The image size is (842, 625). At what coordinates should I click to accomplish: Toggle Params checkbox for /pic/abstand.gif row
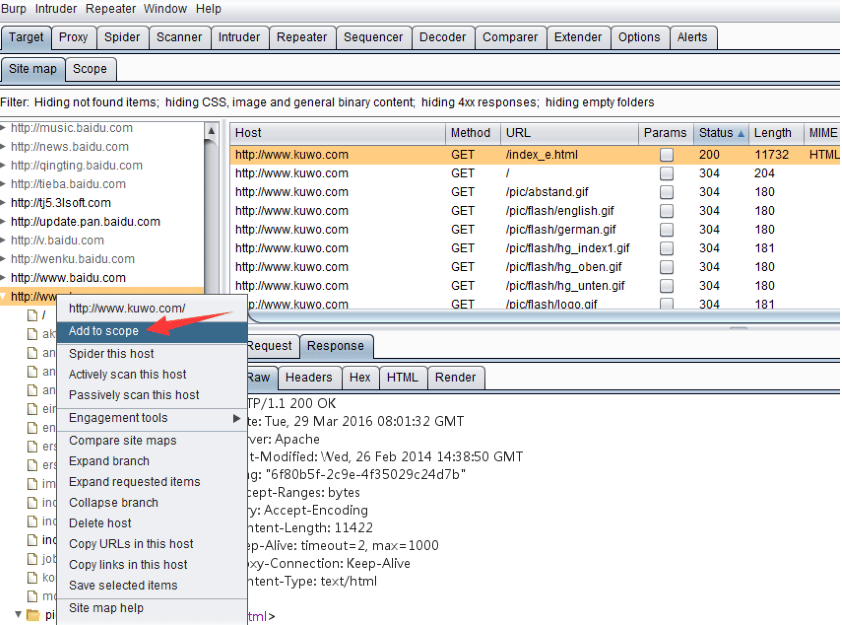click(666, 192)
